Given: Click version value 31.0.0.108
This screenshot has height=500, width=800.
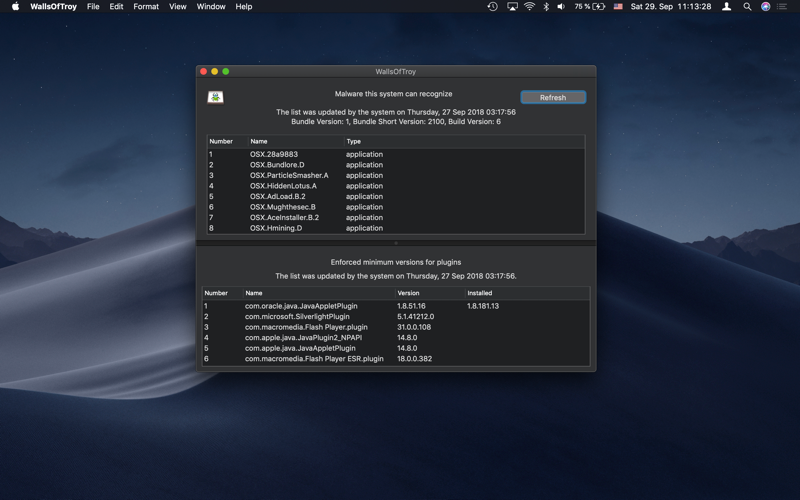Looking at the screenshot, I should click(414, 327).
